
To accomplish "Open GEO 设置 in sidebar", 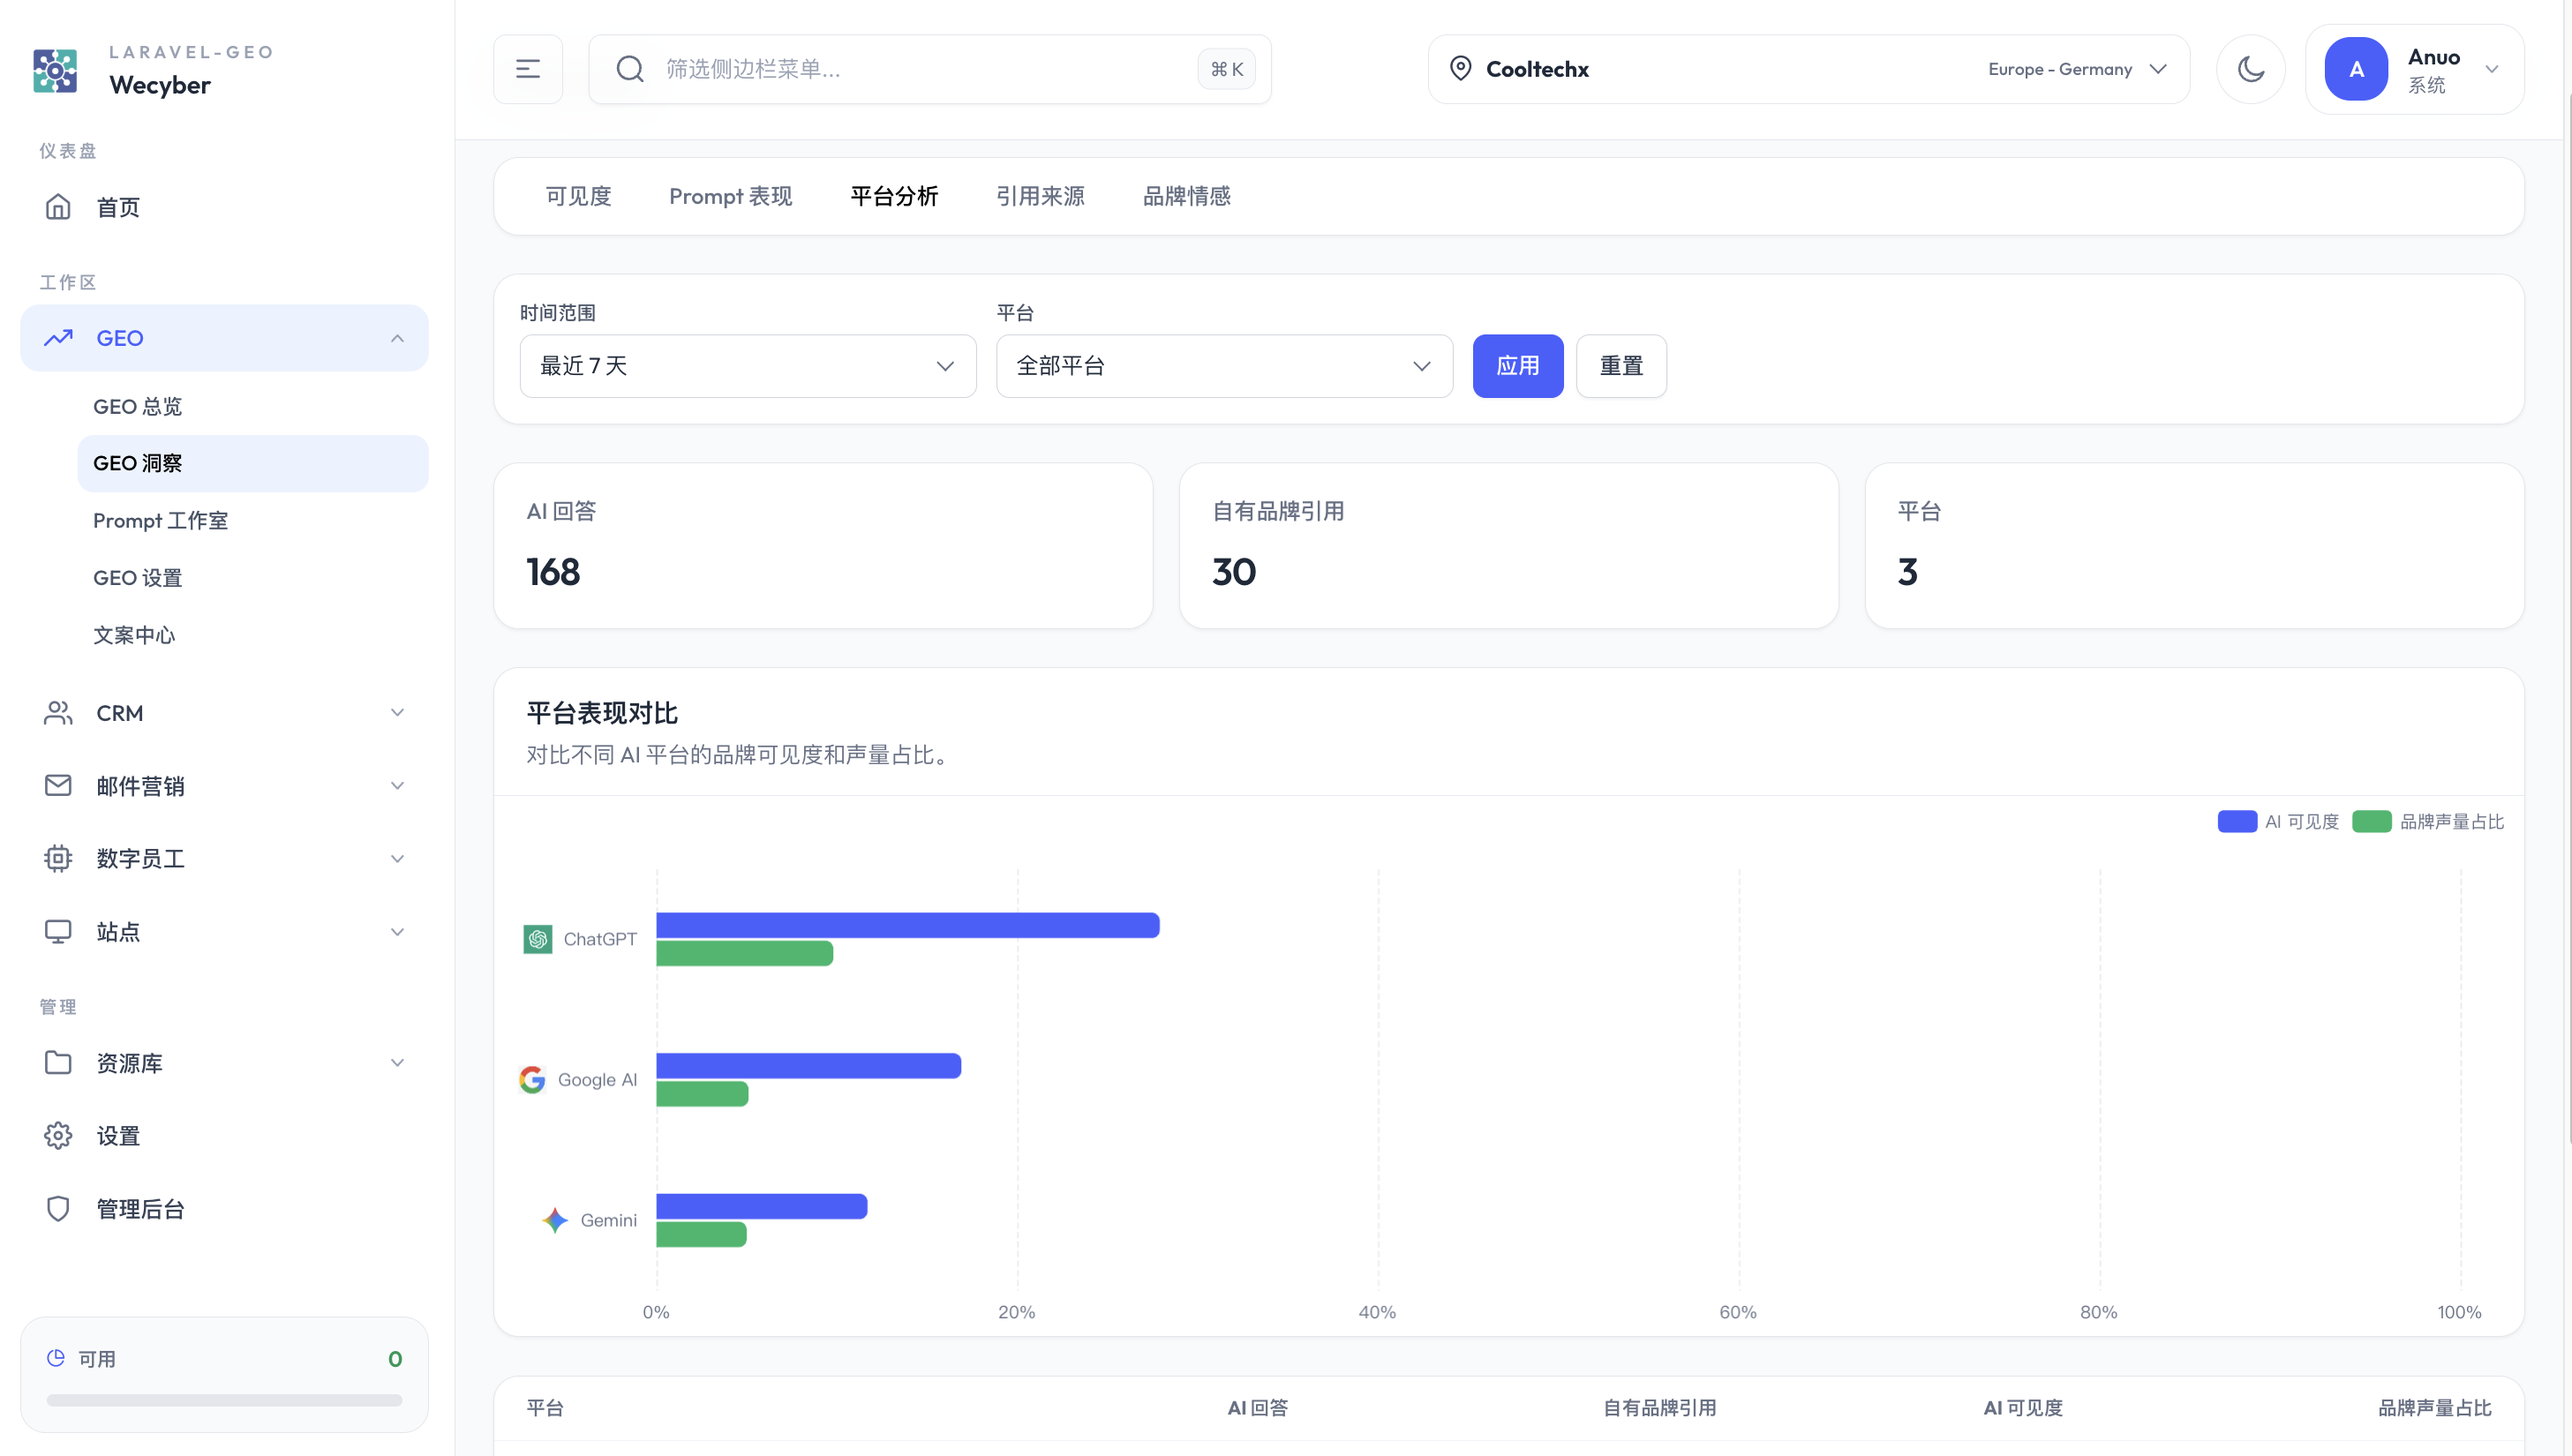I will click(253, 578).
